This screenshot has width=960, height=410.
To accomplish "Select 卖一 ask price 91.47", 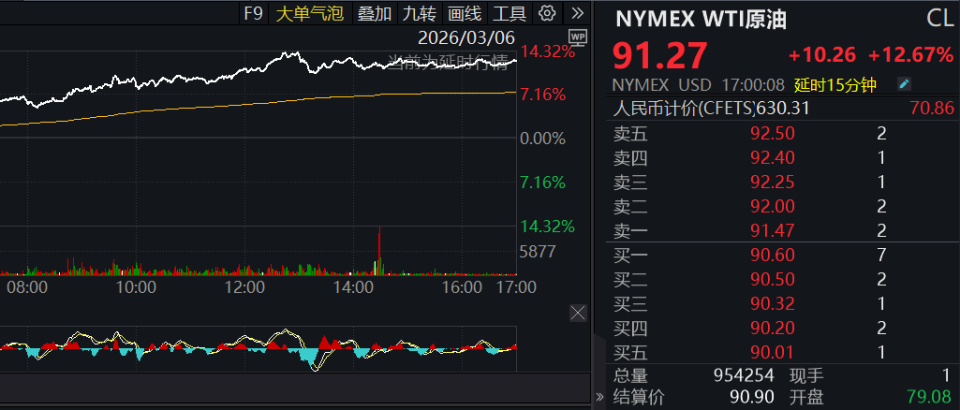I will (x=773, y=231).
